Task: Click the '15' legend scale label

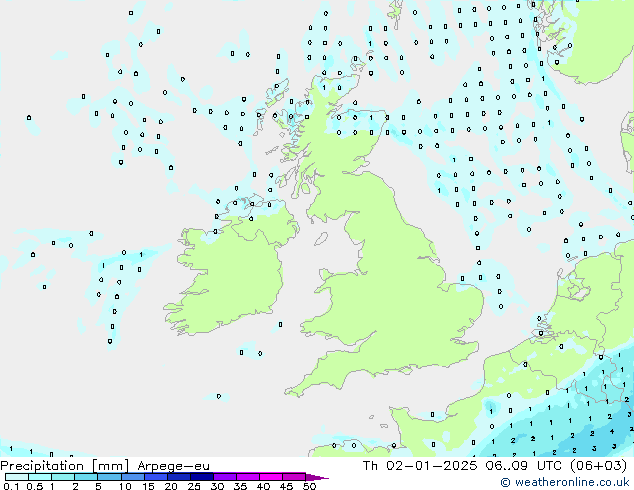Action: click(148, 486)
